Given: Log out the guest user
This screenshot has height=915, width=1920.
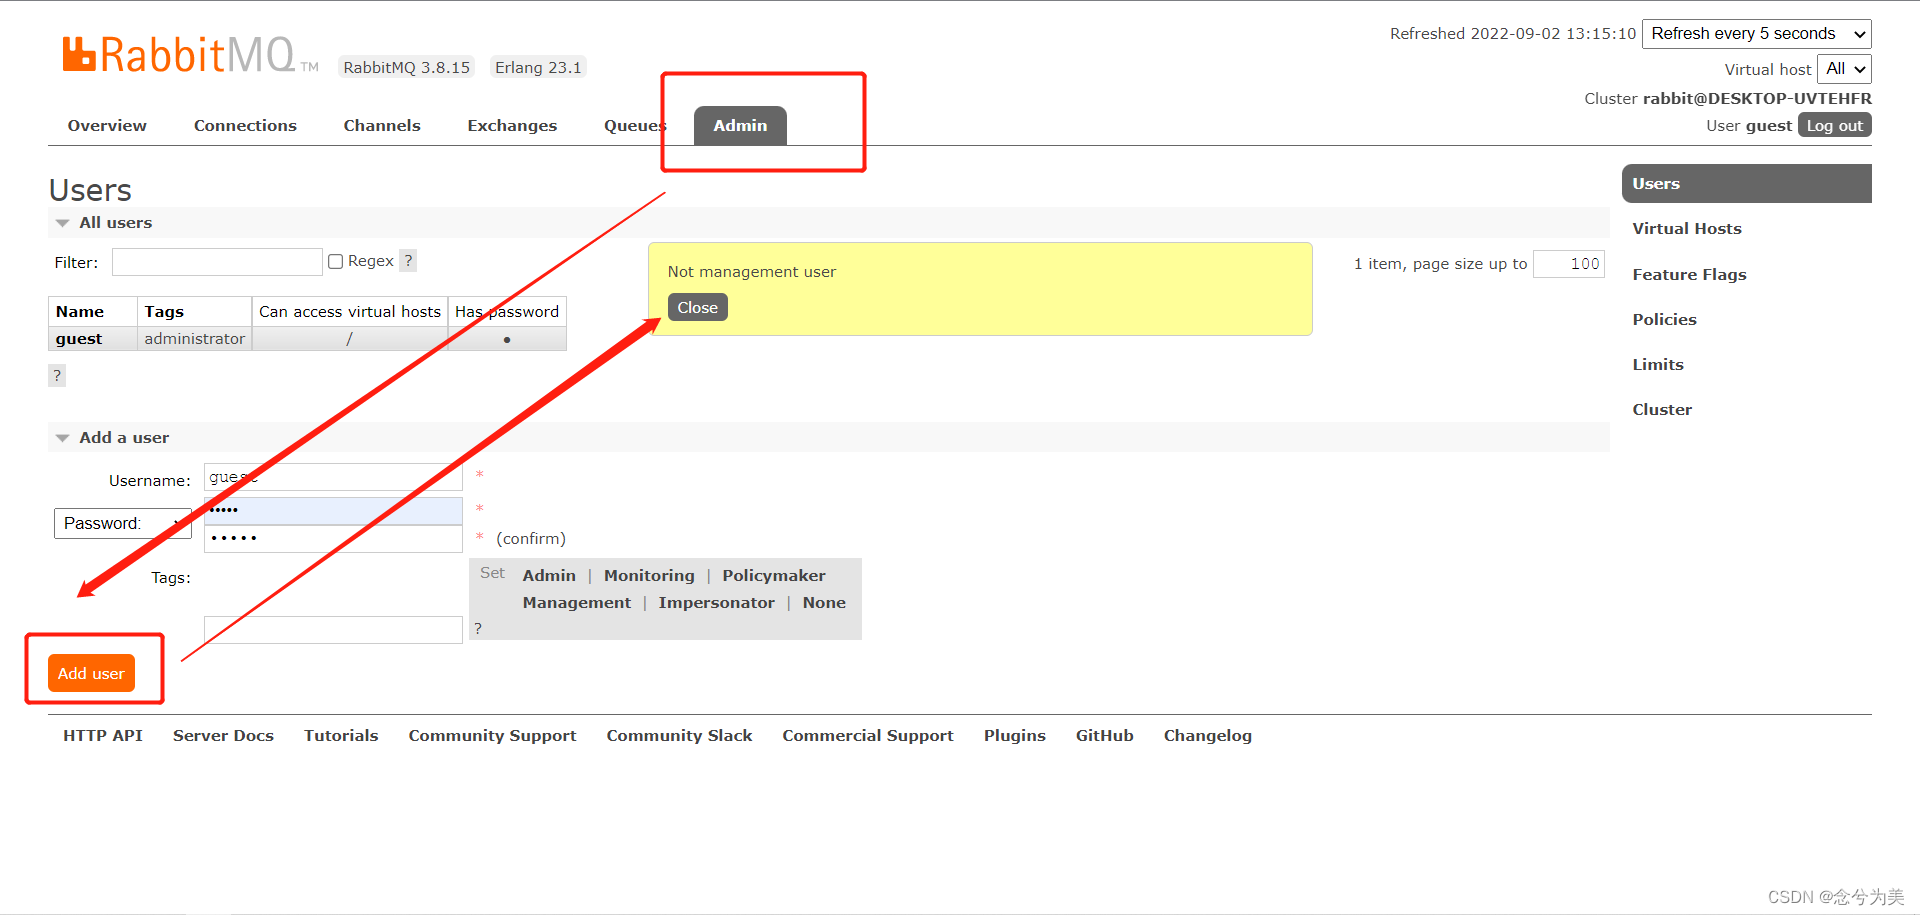Looking at the screenshot, I should pyautogui.click(x=1833, y=124).
